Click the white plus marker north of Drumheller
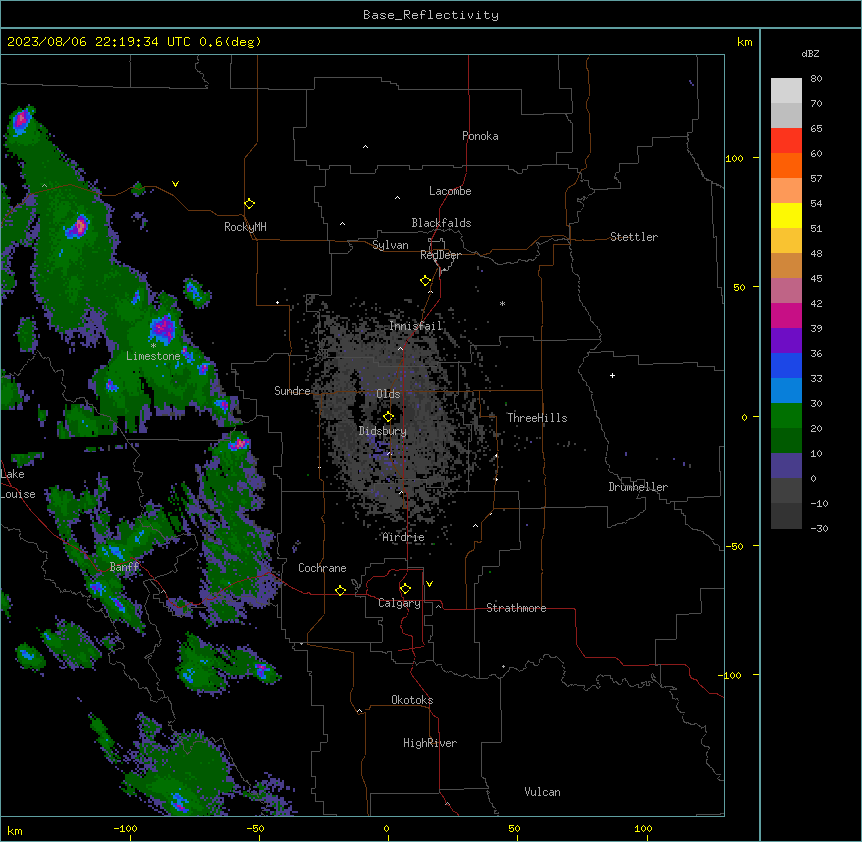This screenshot has height=842, width=862. (612, 375)
